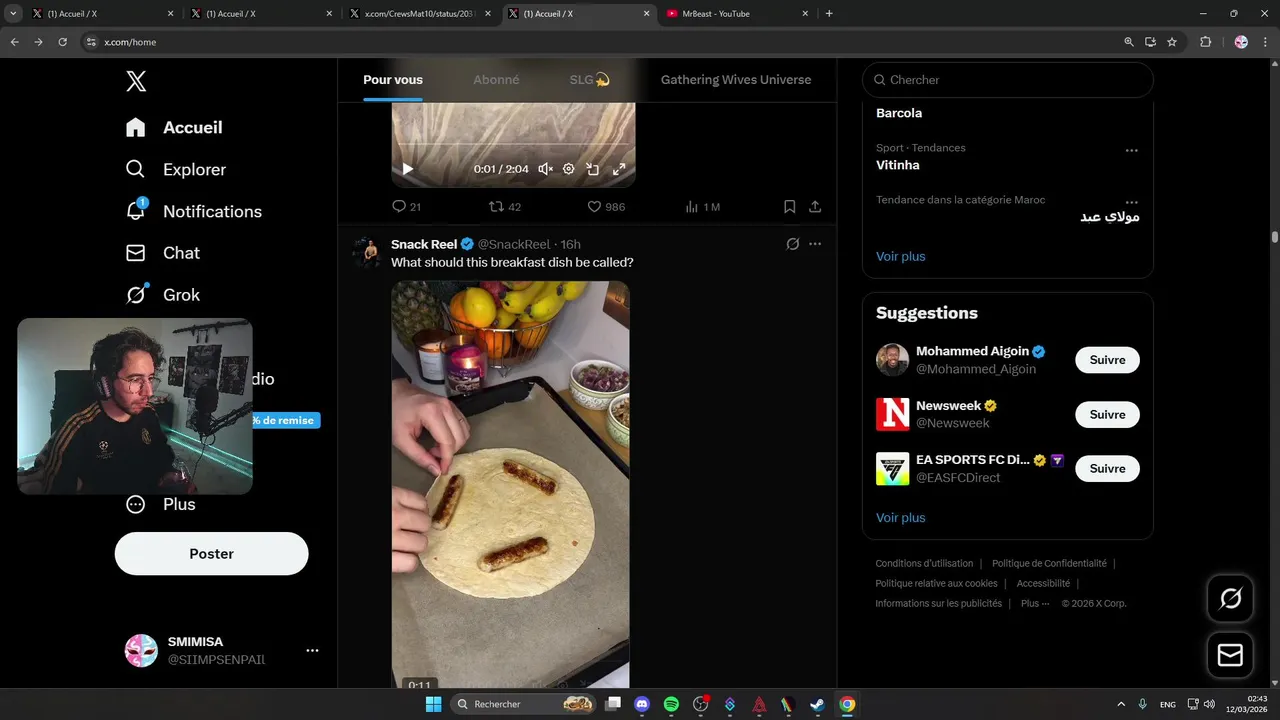Click SMIMISA profile avatar
Screen dimensions: 1280x720
141,650
